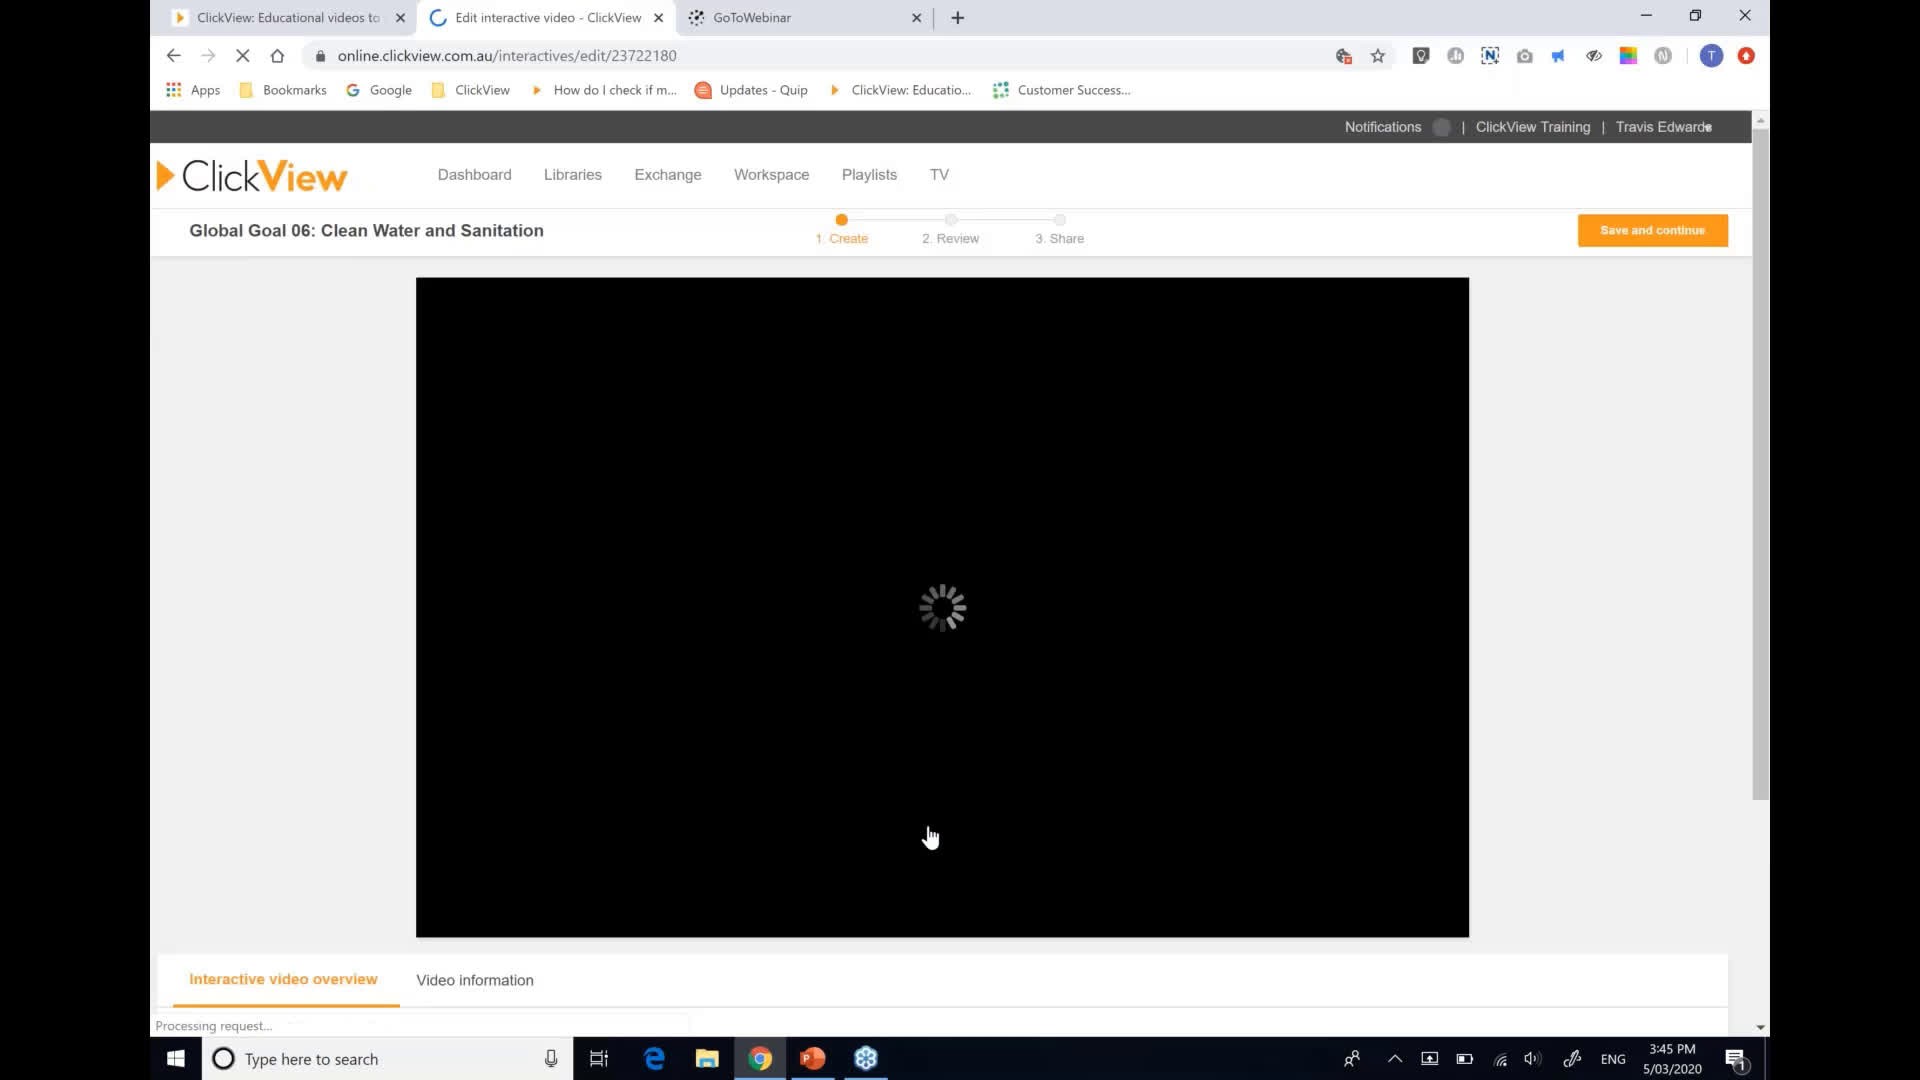
Task: Click the Save and continue button
Action: tap(1652, 230)
